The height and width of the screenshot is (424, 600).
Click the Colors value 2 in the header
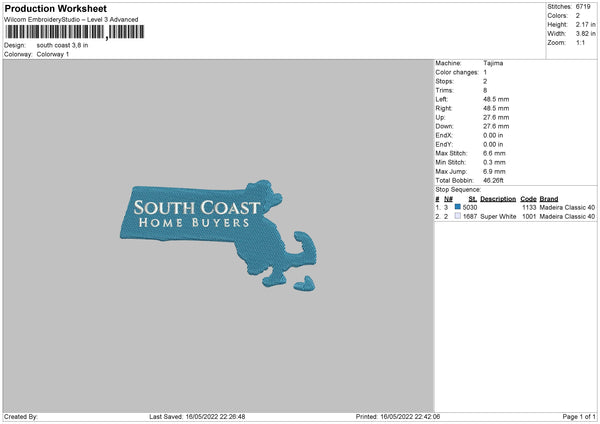(x=578, y=16)
